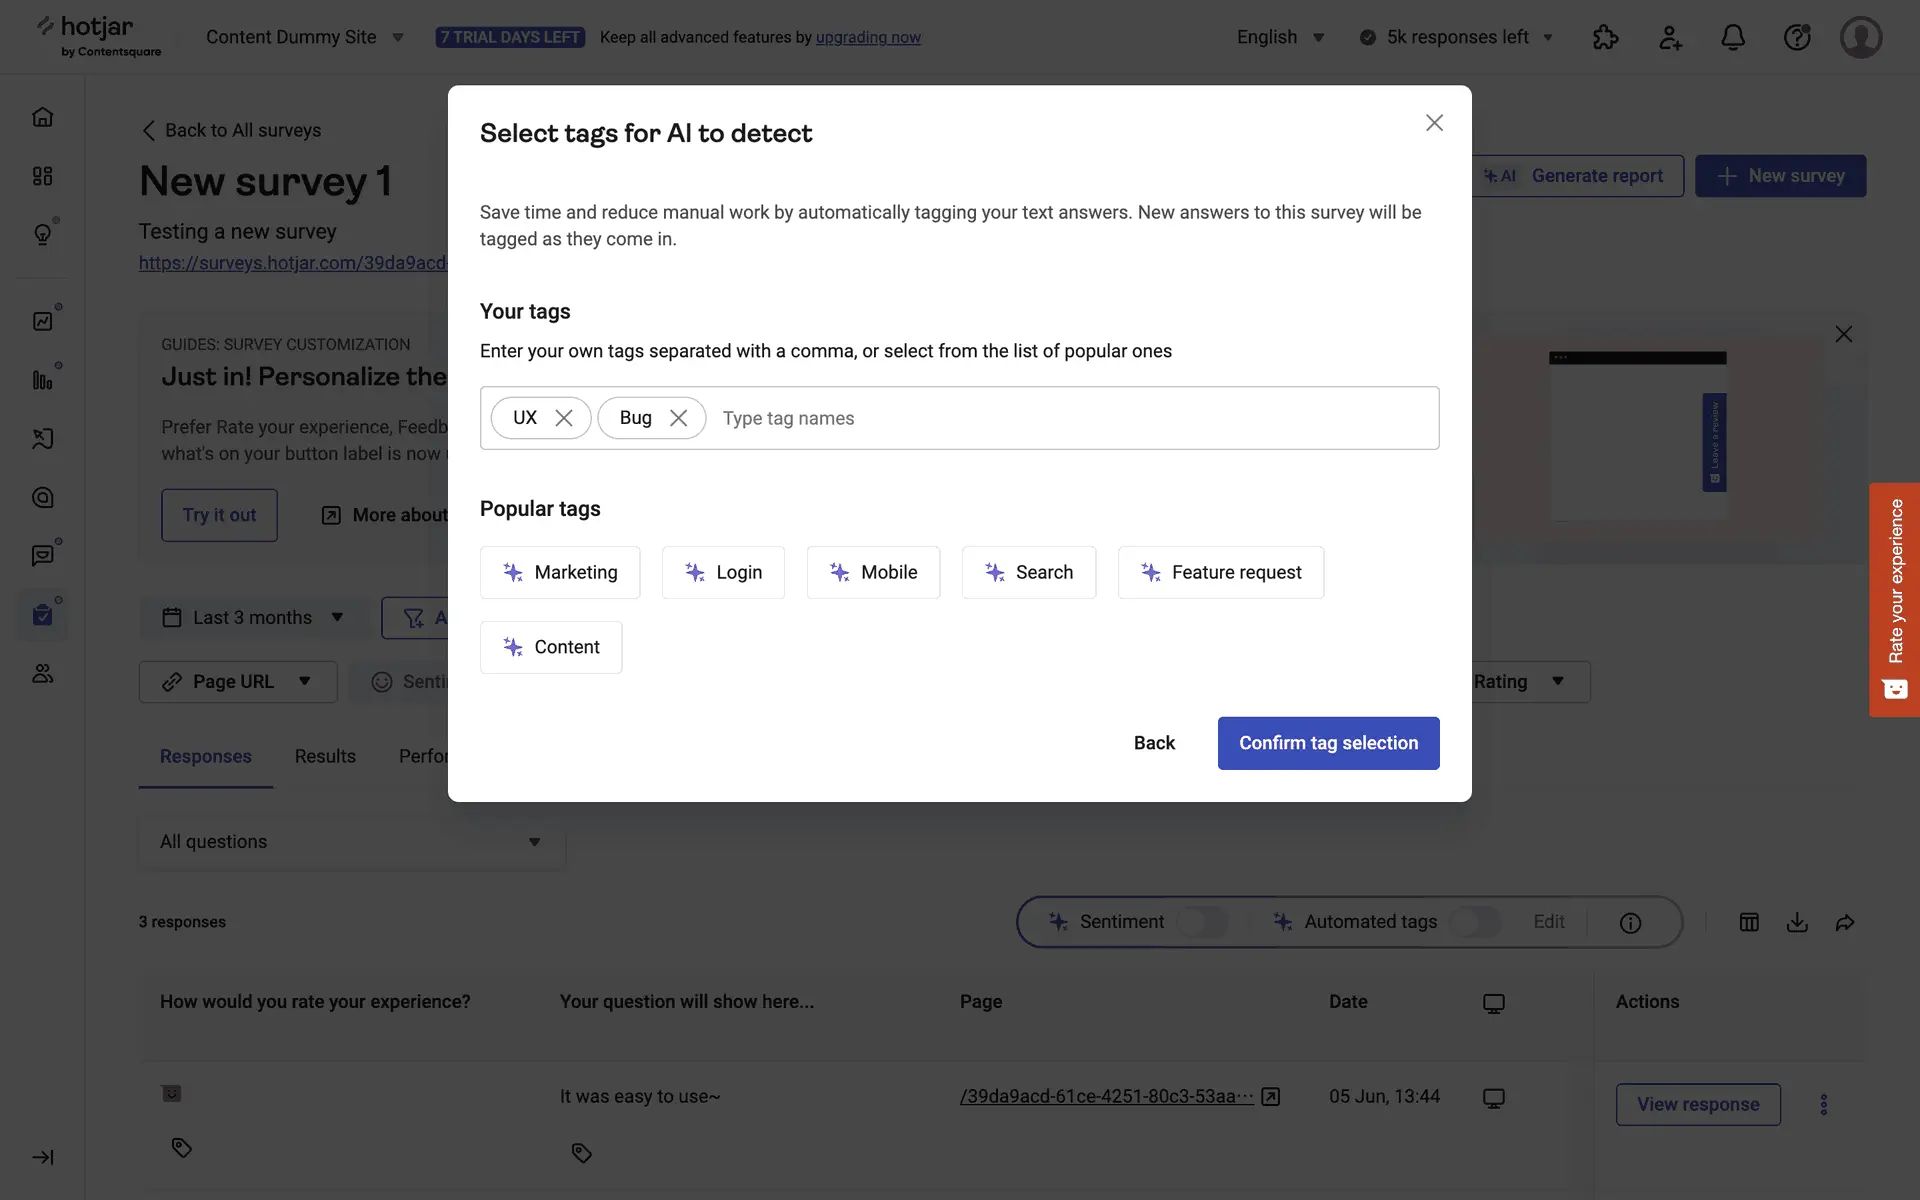
Task: Open the English language dropdown
Action: click(1280, 37)
